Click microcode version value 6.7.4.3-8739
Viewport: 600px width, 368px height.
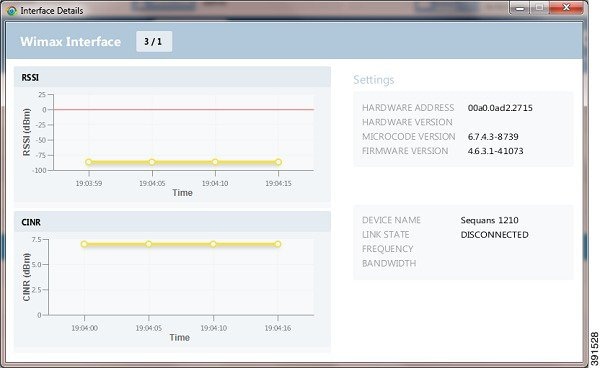tap(493, 137)
